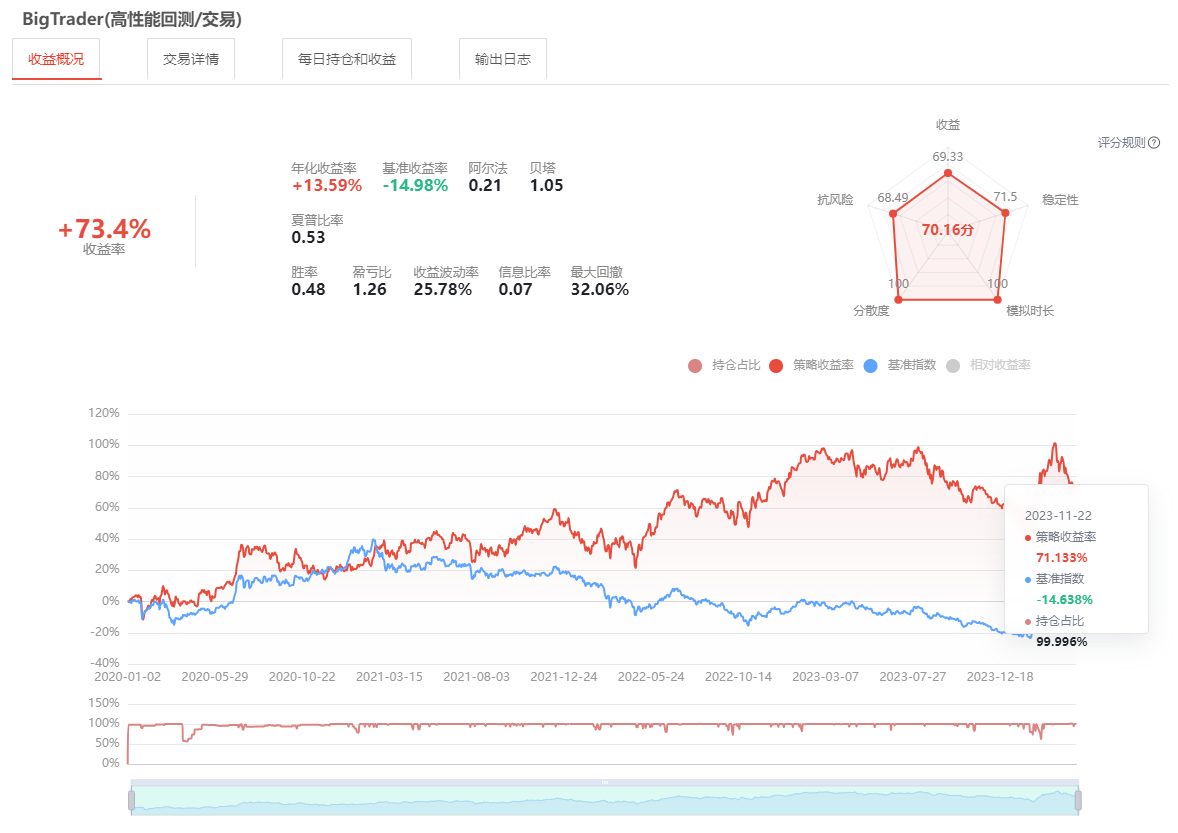This screenshot has width=1178, height=833.
Task: Click the 稳定性 vertex point on radar chart
Action: click(1006, 212)
